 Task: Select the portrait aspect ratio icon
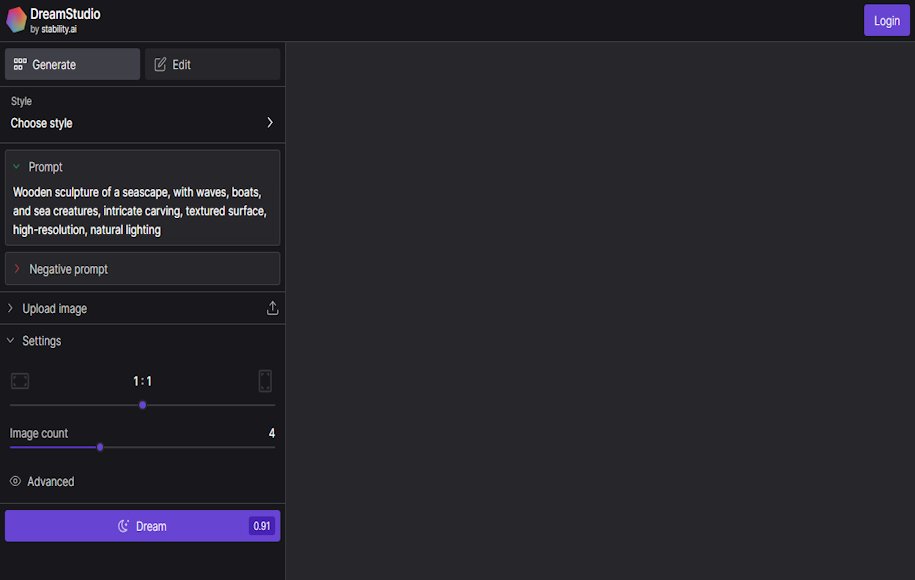coord(265,381)
